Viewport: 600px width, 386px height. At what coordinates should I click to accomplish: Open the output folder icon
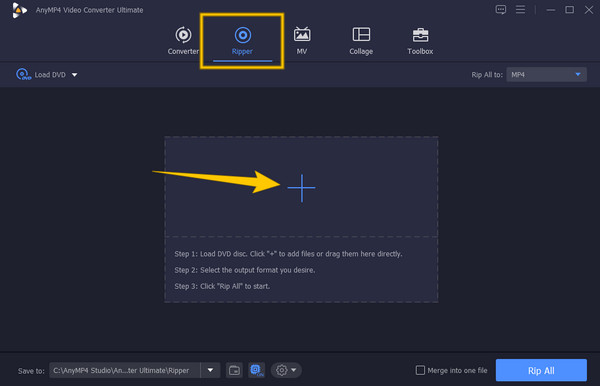(x=234, y=370)
